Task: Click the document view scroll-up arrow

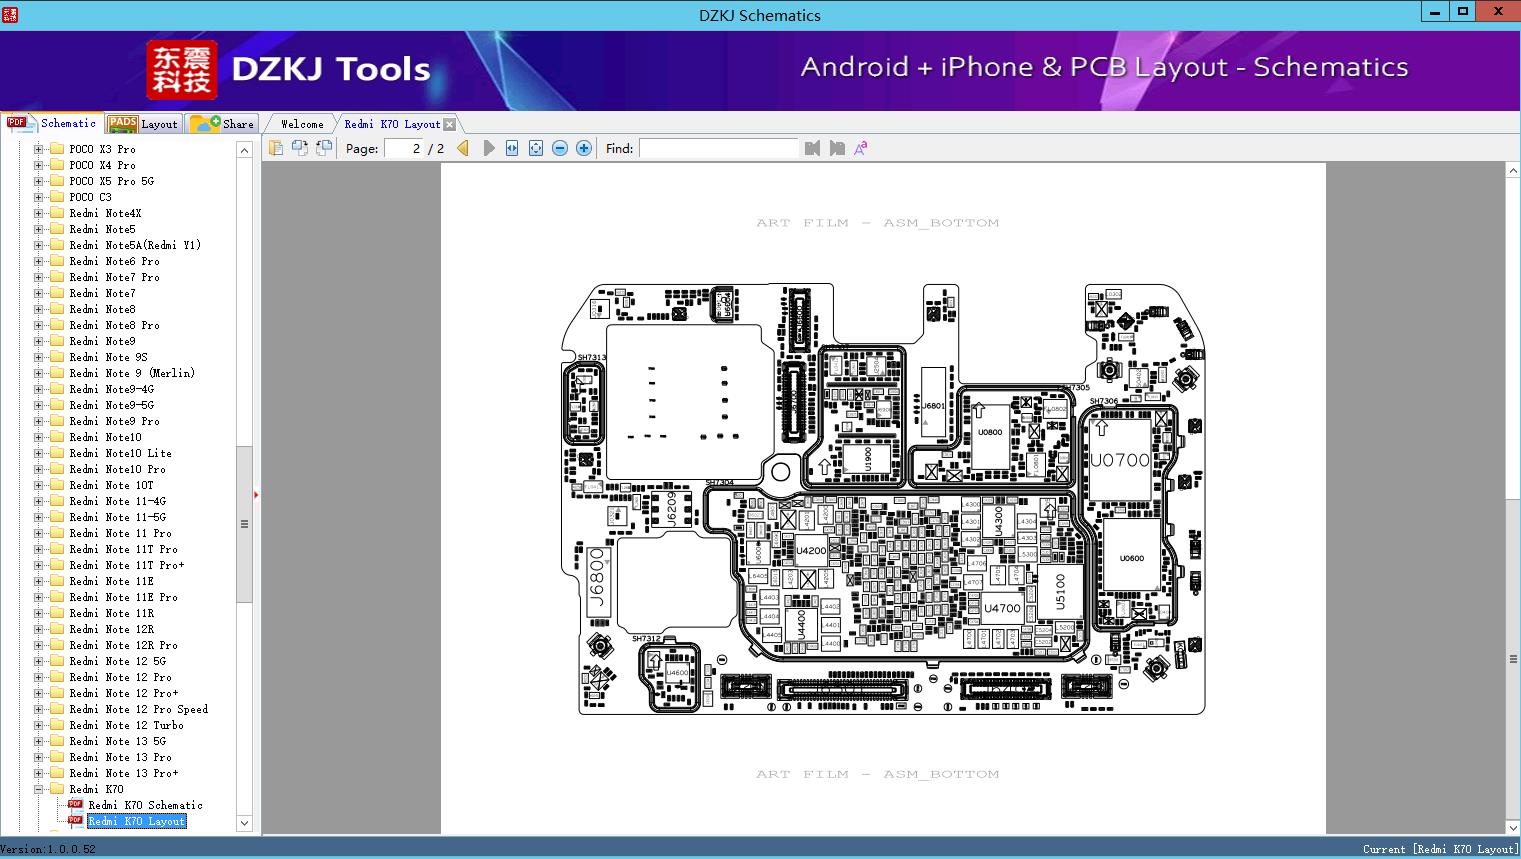Action: 1513,171
